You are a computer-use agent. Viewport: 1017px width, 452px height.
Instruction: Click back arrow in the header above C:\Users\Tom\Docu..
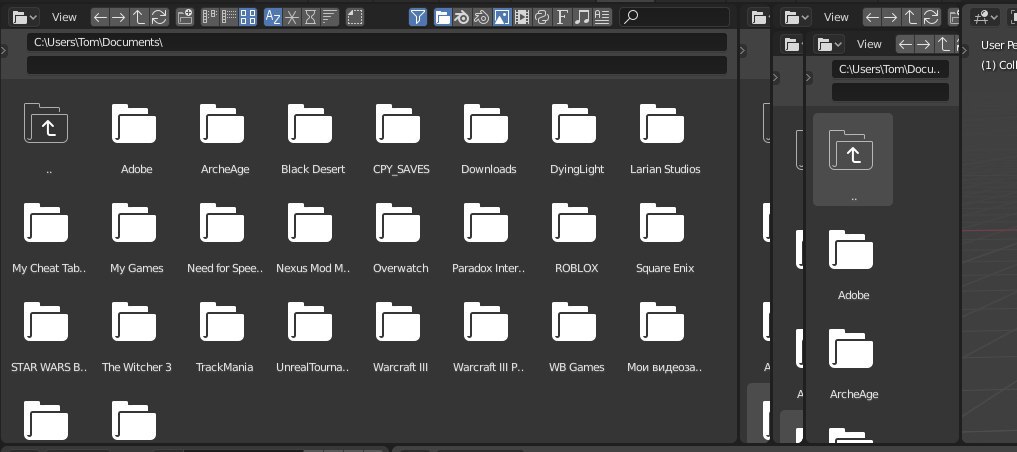coord(905,44)
